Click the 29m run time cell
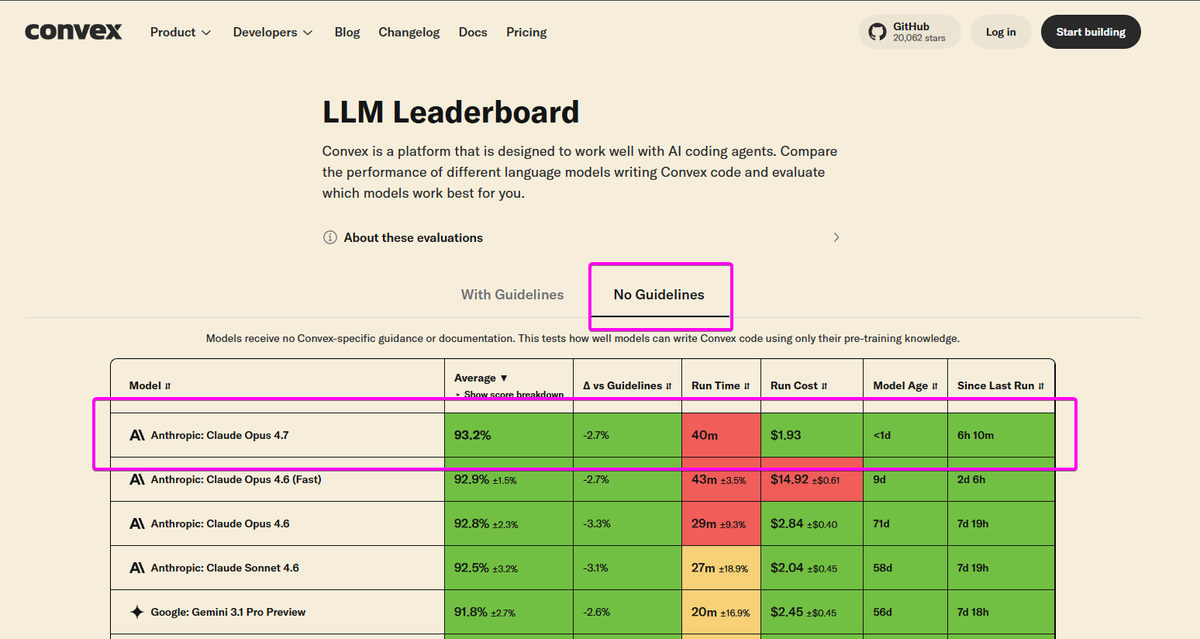Viewport: 1200px width, 639px height. [x=721, y=524]
